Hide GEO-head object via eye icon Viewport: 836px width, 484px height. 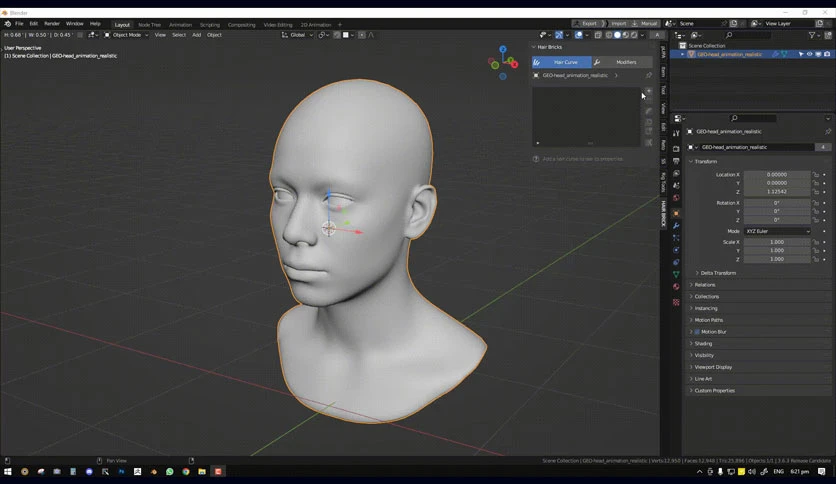(x=809, y=54)
